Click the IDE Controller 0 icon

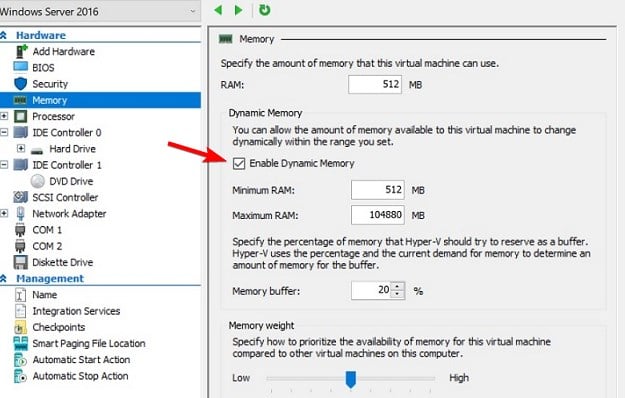click(x=20, y=132)
